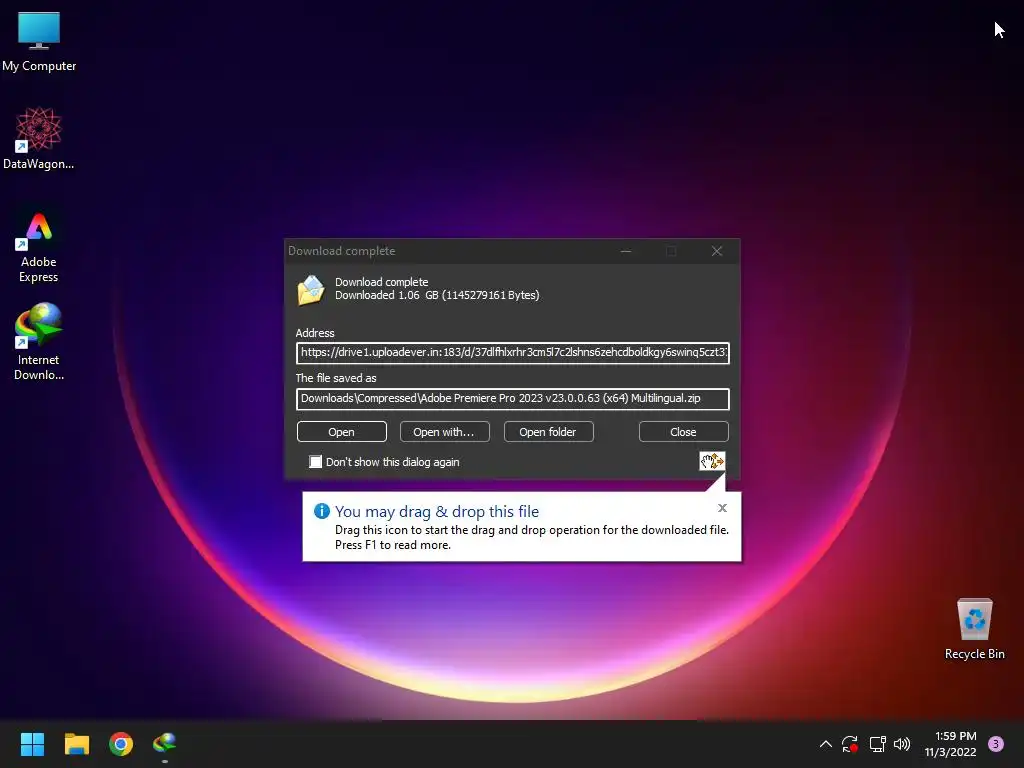Screen dimensions: 1024x768
Task: Open the network tray icon
Action: click(877, 744)
